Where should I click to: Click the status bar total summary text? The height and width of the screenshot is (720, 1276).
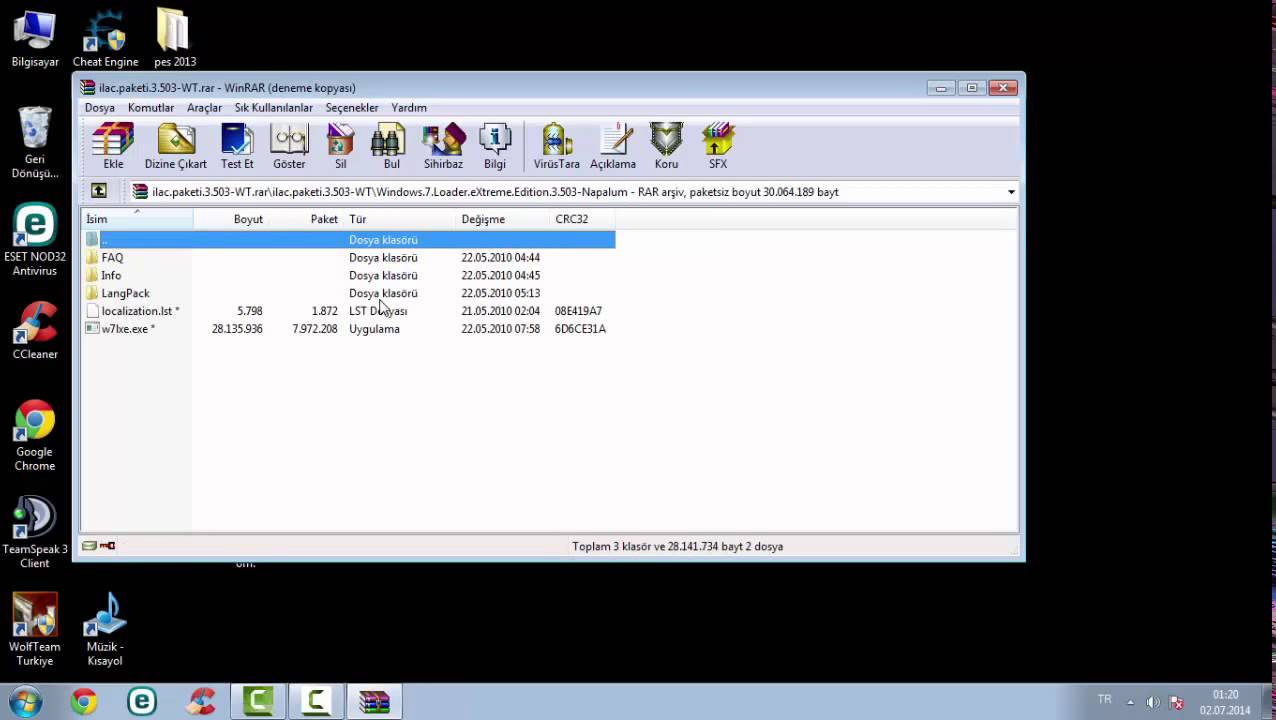click(677, 546)
